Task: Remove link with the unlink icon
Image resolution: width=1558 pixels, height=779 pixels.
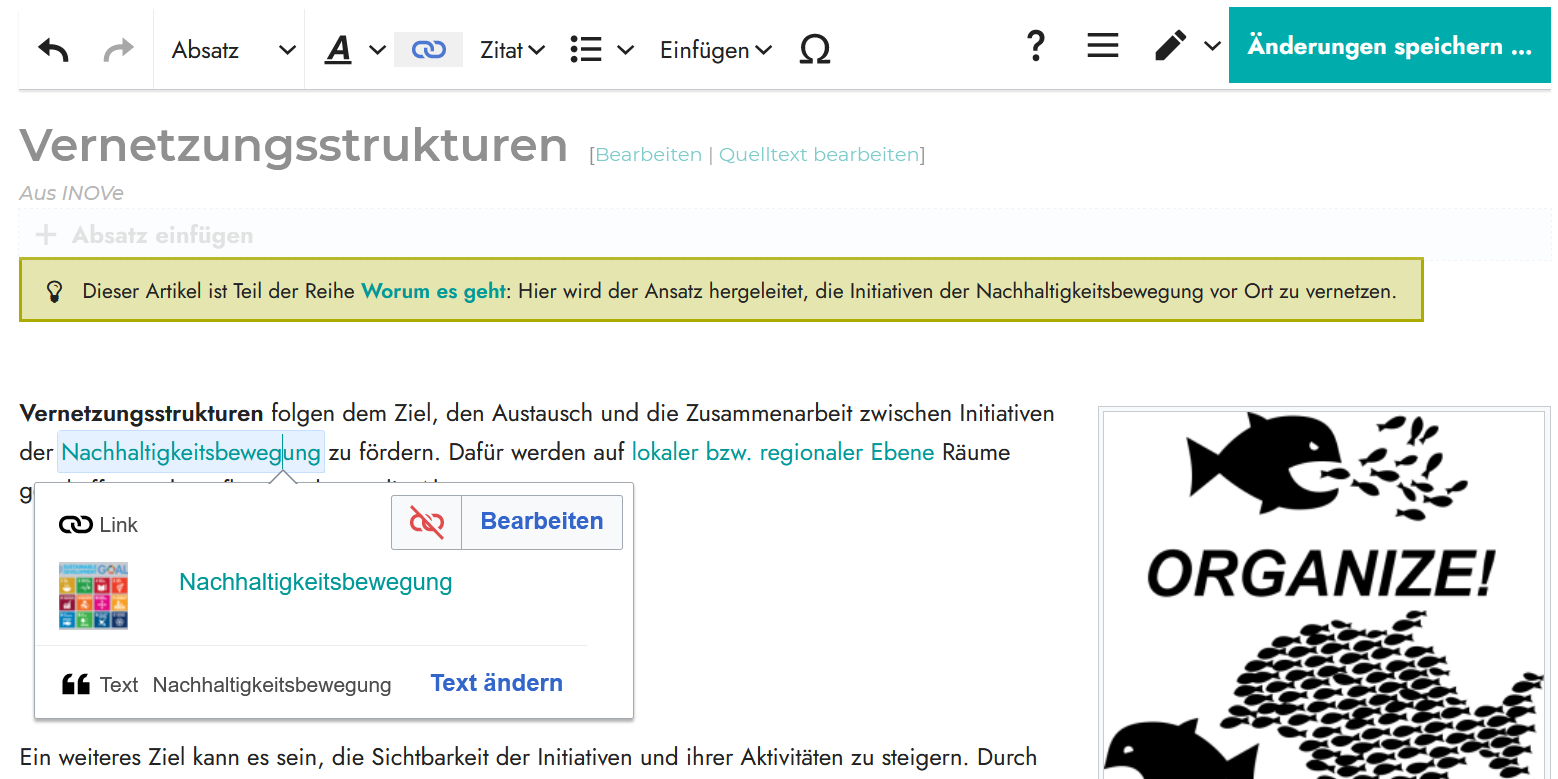Action: pyautogui.click(x=427, y=522)
